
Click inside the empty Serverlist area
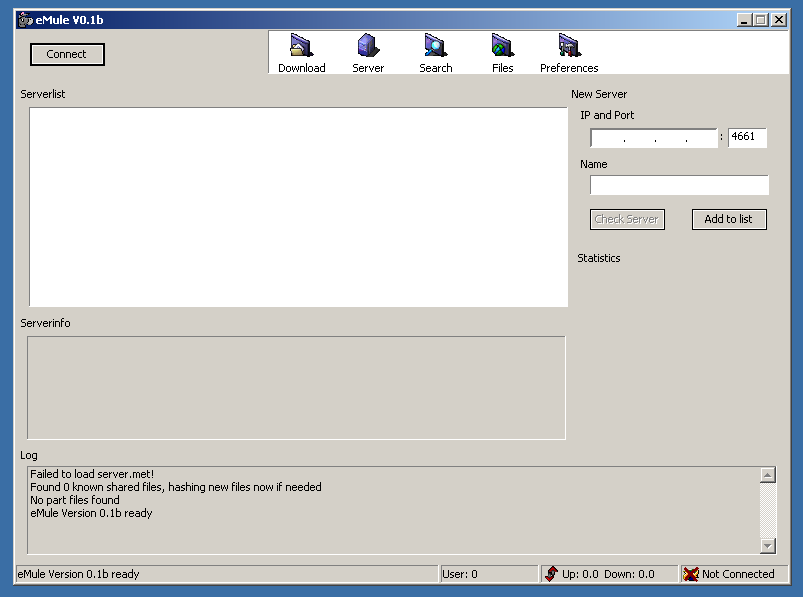tap(298, 206)
